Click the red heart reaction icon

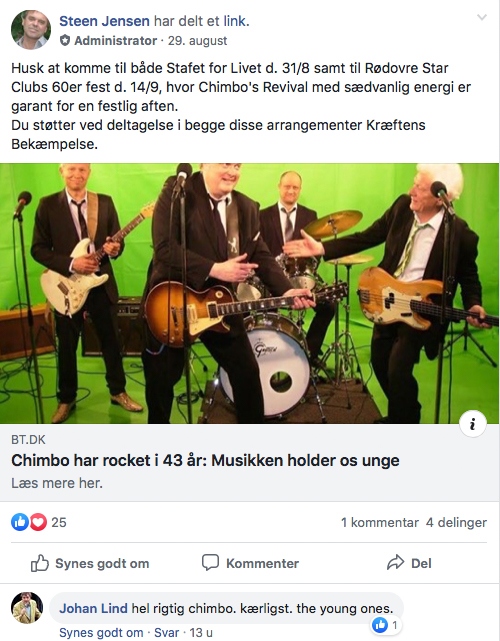(38, 522)
